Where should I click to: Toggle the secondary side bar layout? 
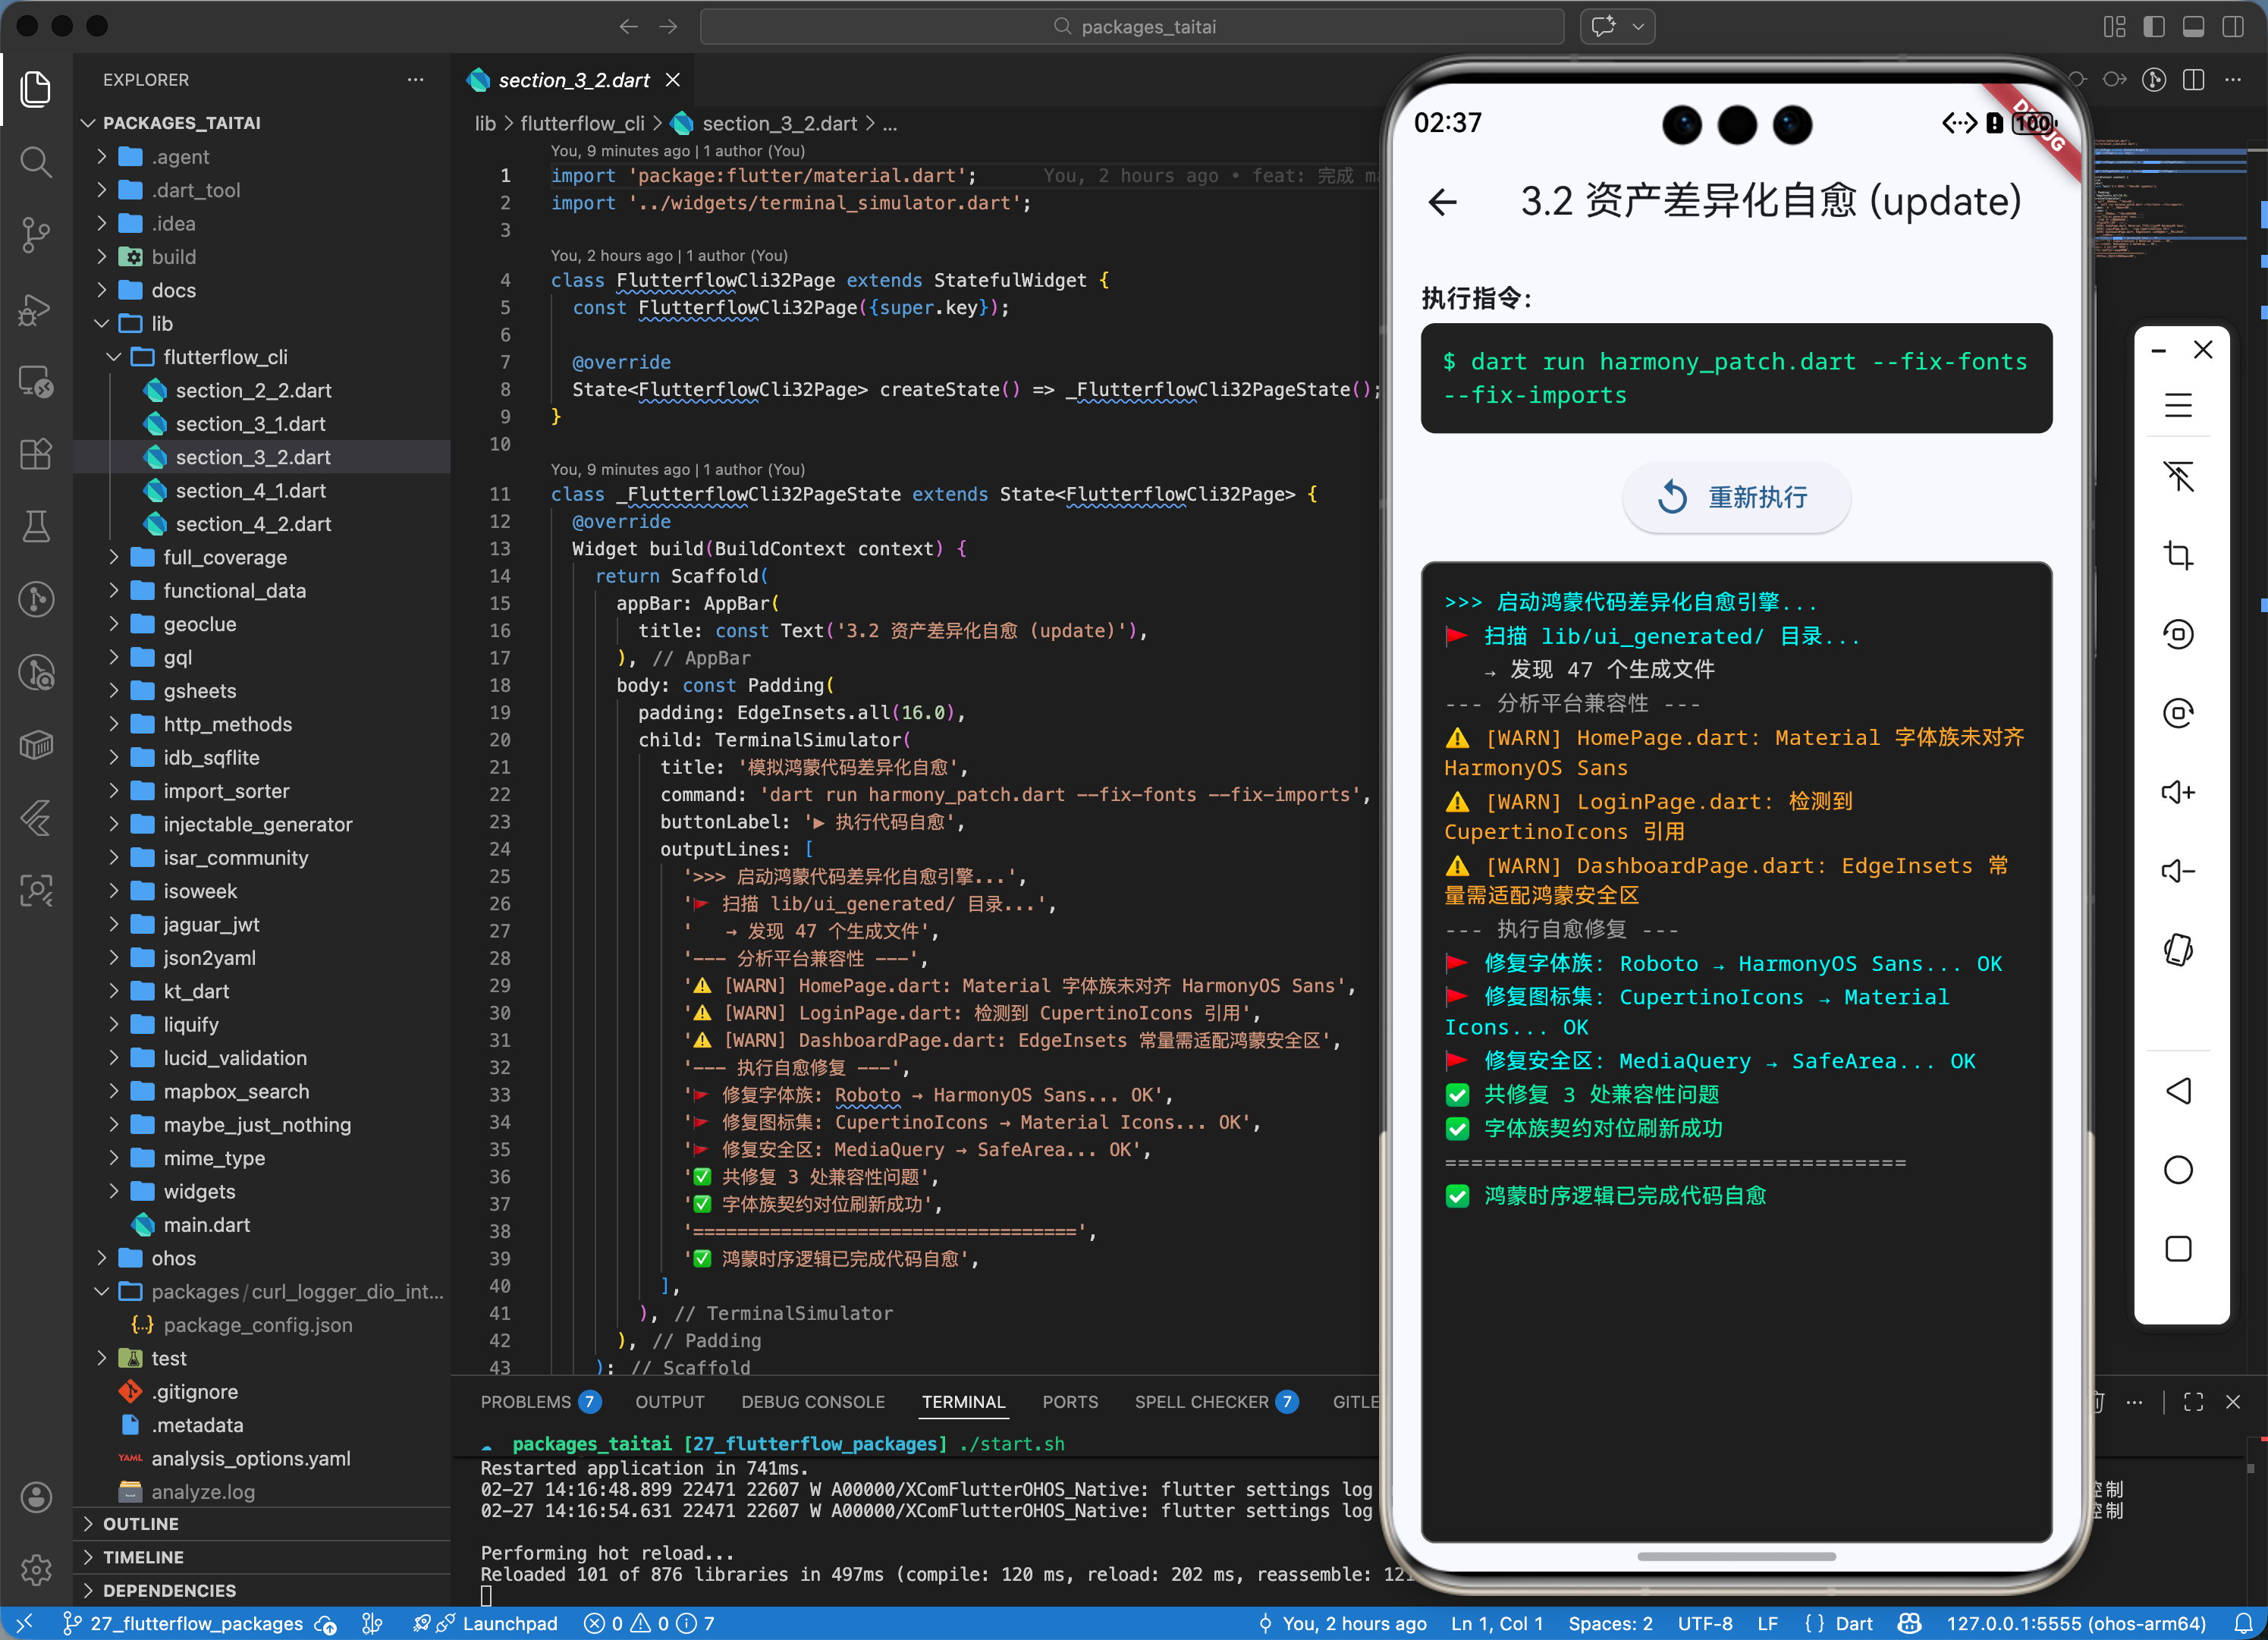point(2232,27)
